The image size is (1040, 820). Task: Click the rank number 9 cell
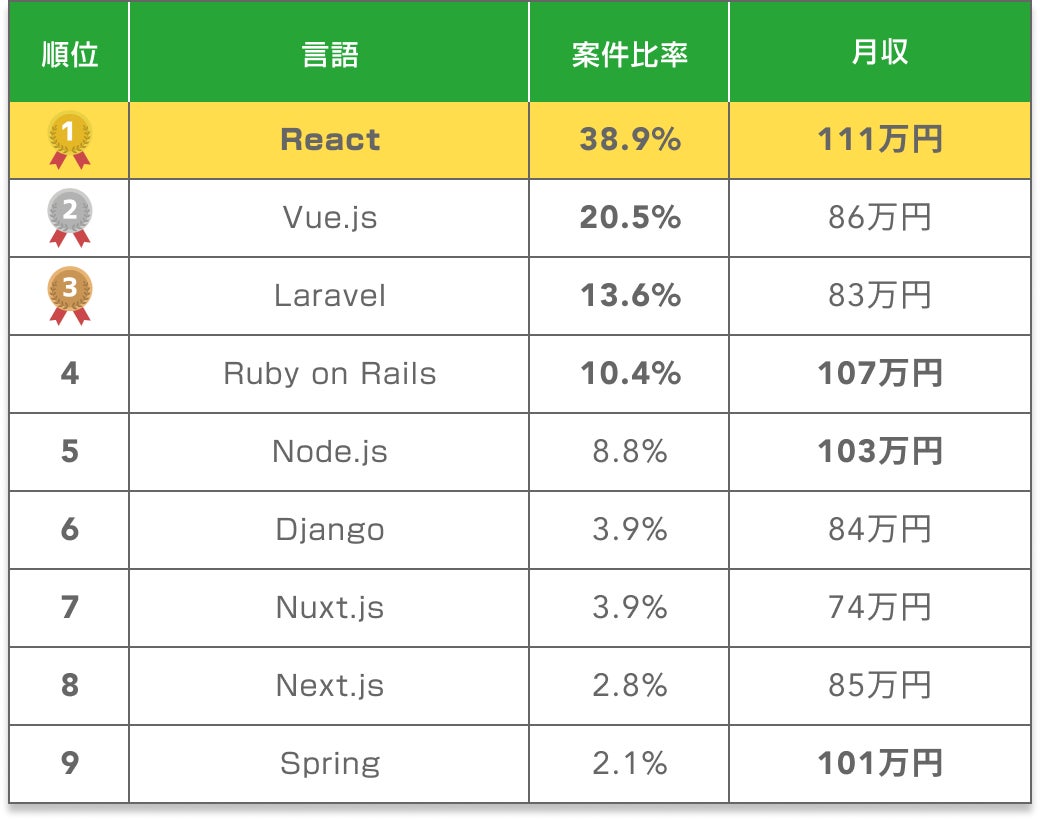tap(69, 764)
